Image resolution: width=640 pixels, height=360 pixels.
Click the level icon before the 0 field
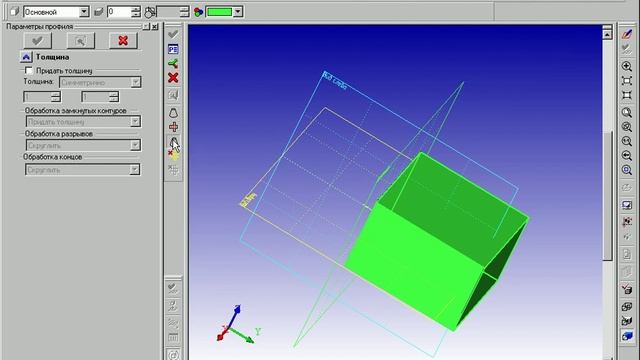tap(99, 12)
